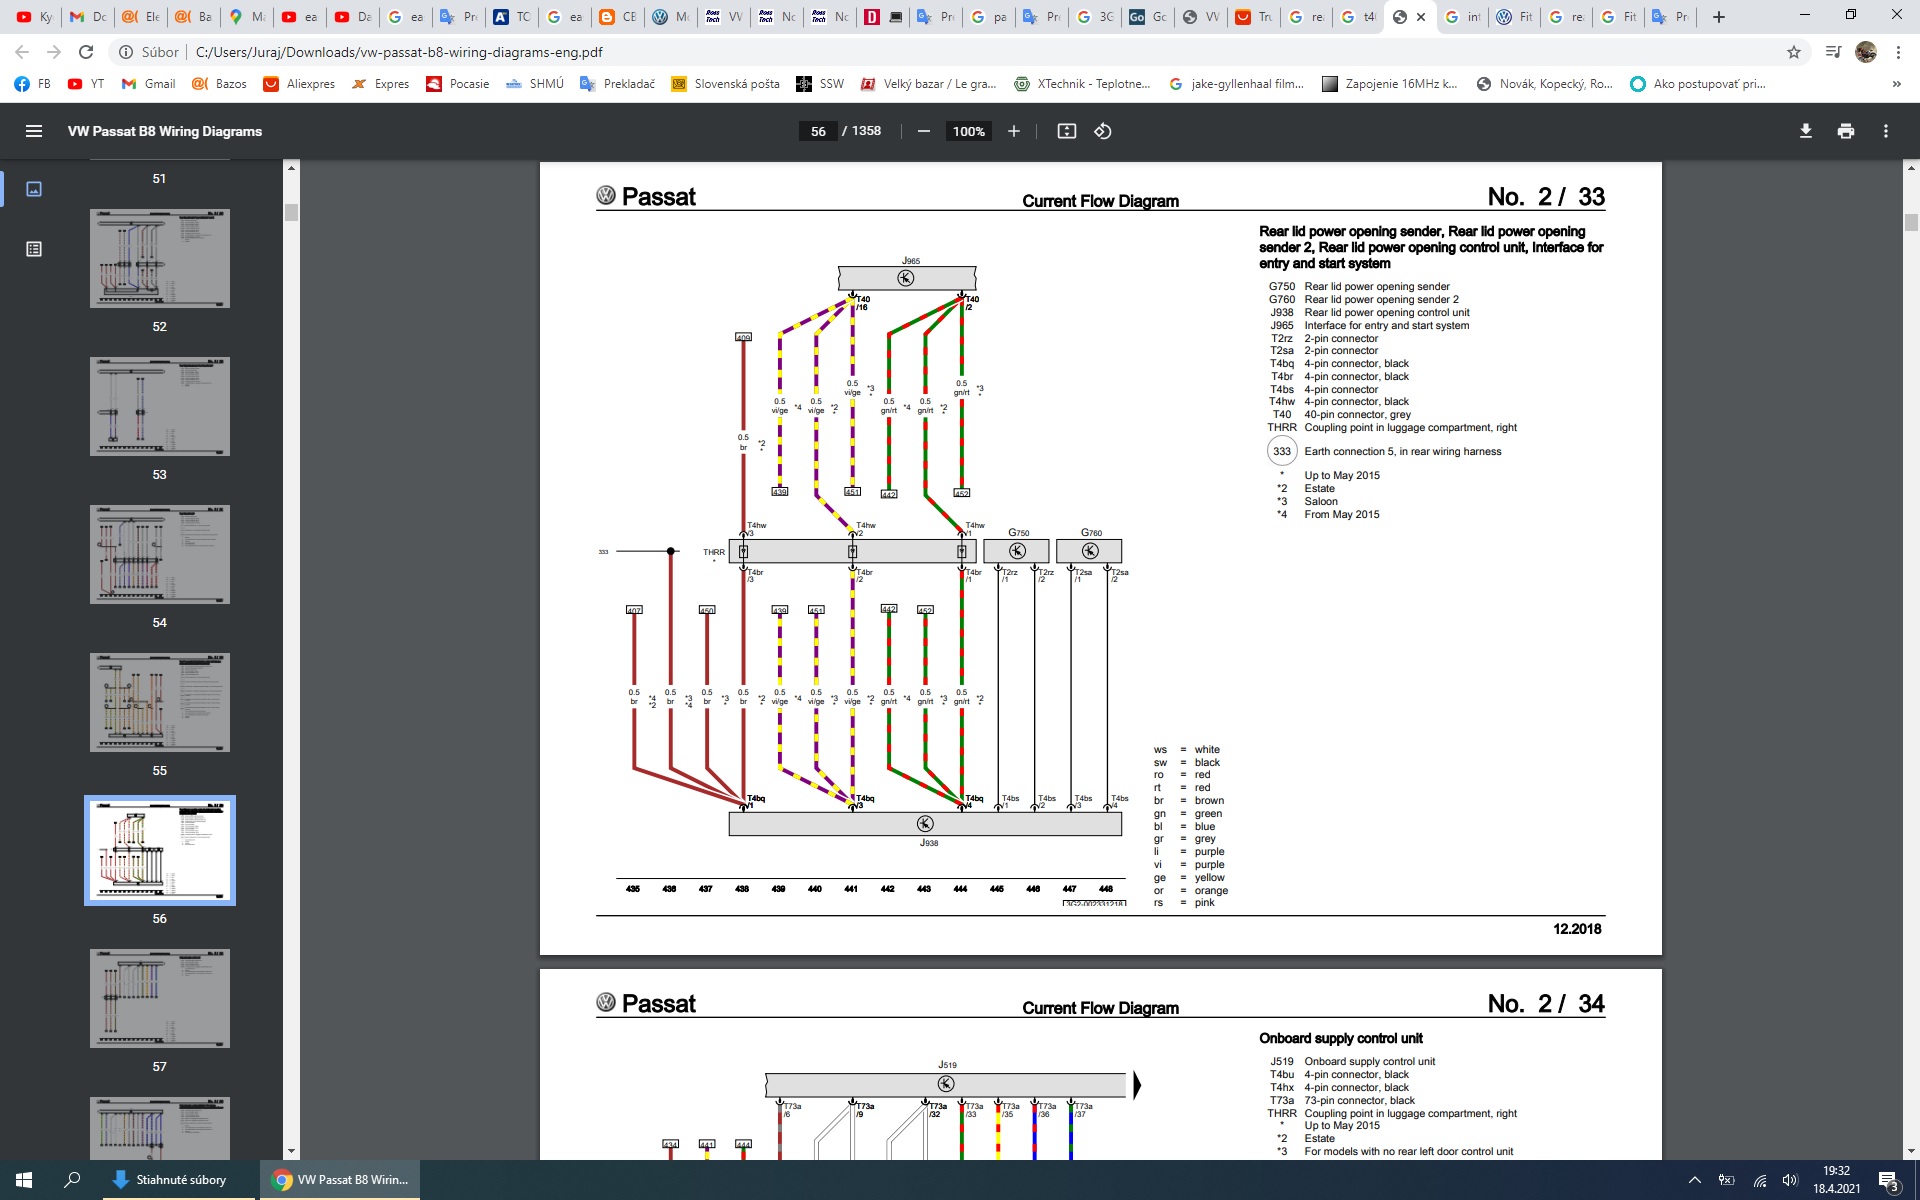Open PDF viewer more actions menu

pyautogui.click(x=1886, y=131)
